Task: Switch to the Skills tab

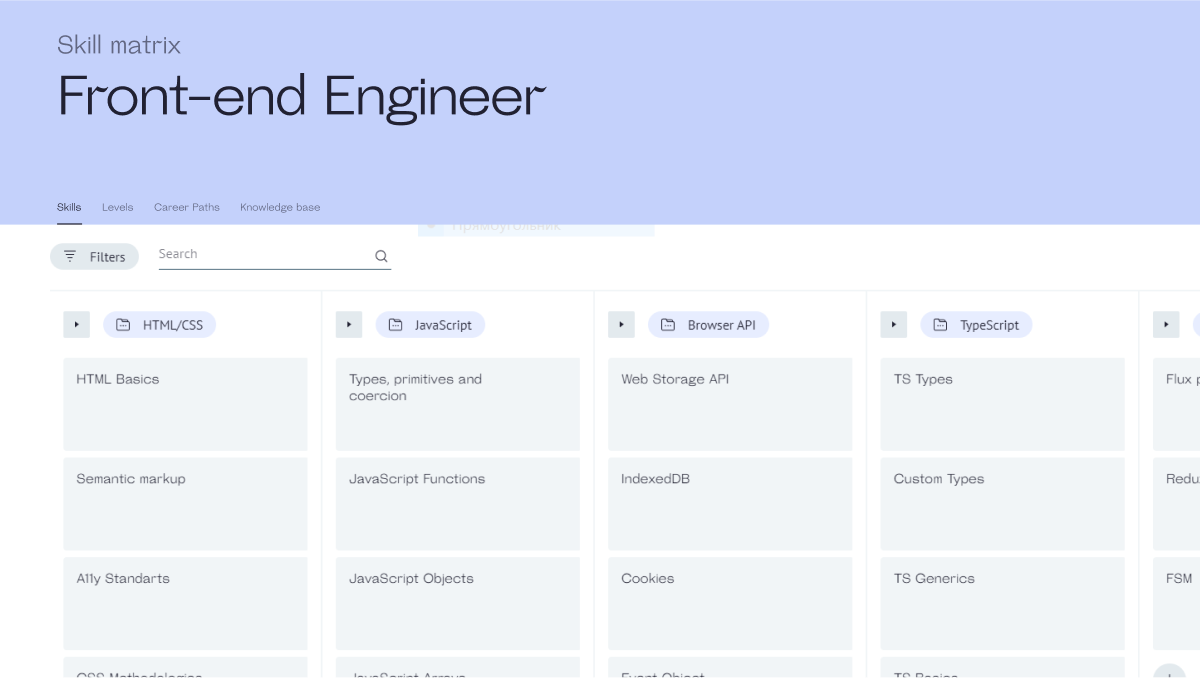Action: (x=69, y=207)
